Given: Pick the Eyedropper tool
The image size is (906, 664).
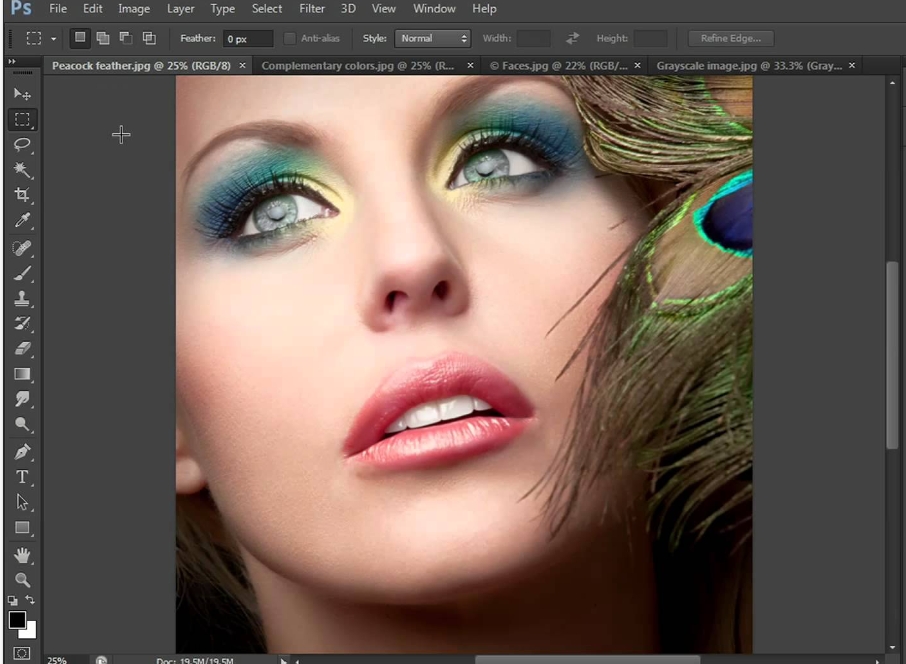Looking at the screenshot, I should 22,221.
